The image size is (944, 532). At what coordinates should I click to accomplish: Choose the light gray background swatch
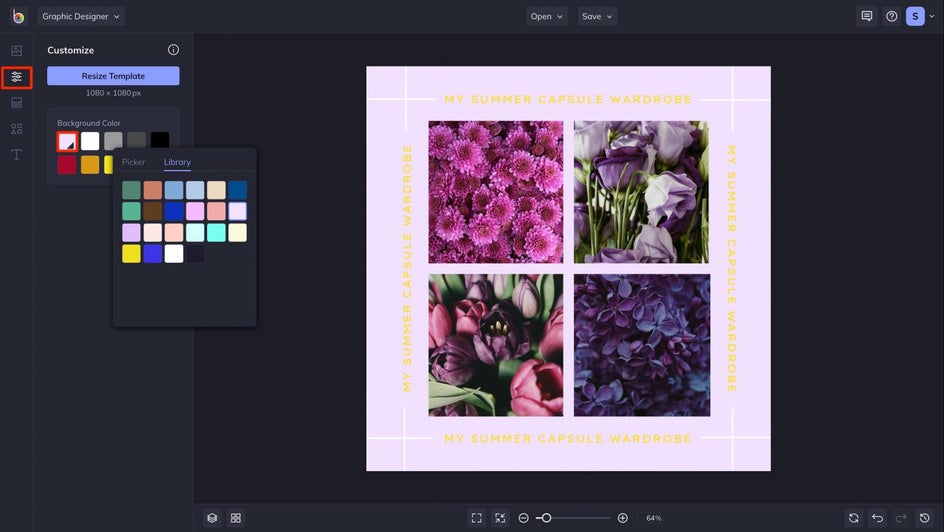tap(113, 141)
